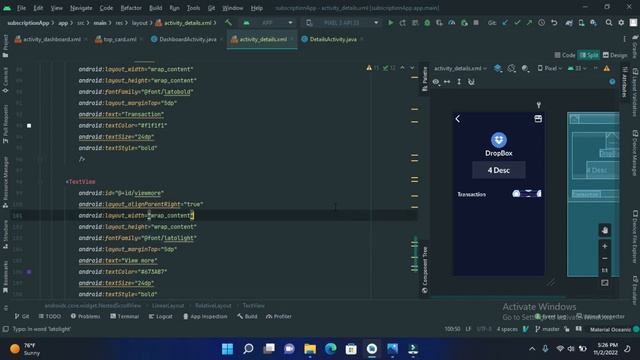Image resolution: width=640 pixels, height=360 pixels.
Task: Select the pan hand tool in preview
Action: coord(604,230)
